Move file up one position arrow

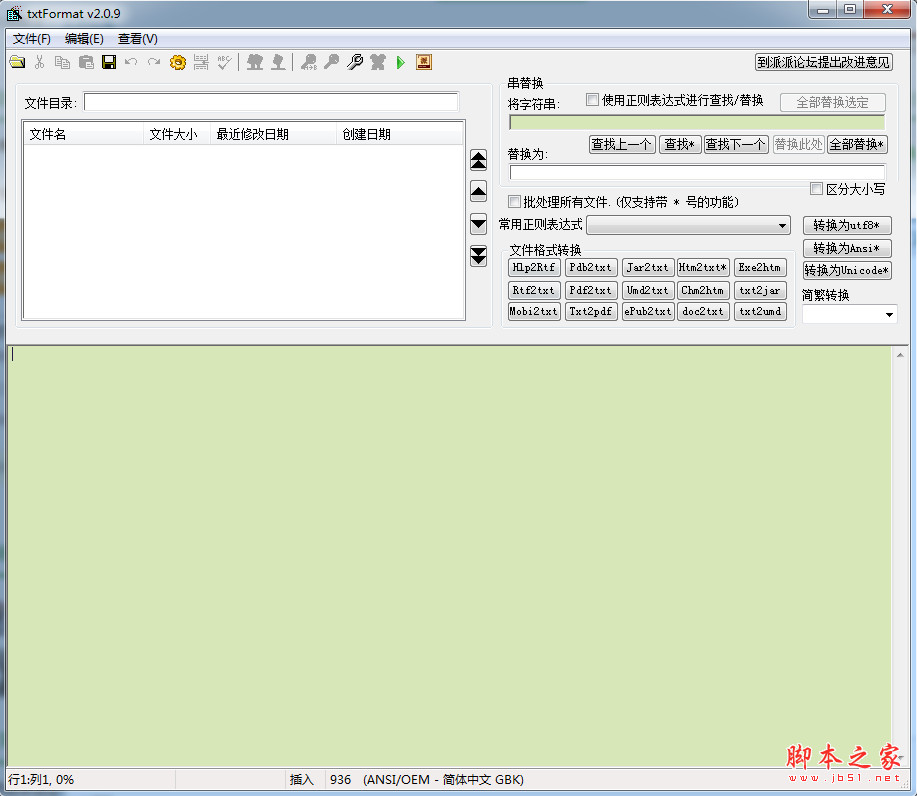[478, 192]
